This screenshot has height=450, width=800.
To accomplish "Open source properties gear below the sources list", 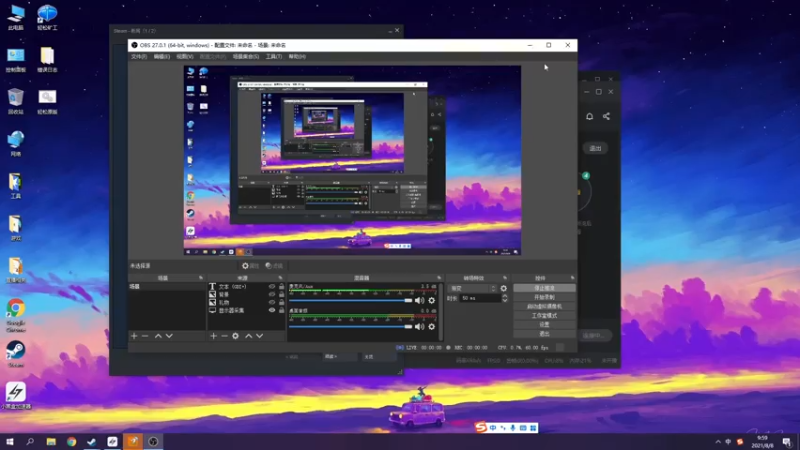I will coord(235,336).
